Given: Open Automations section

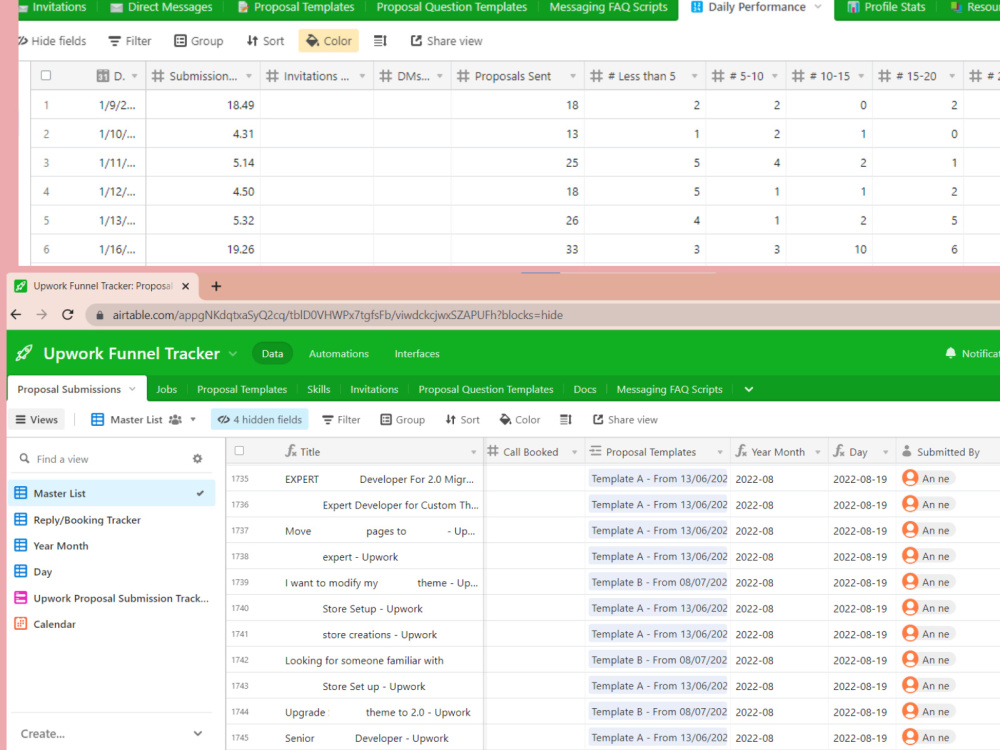Looking at the screenshot, I should click(x=339, y=353).
